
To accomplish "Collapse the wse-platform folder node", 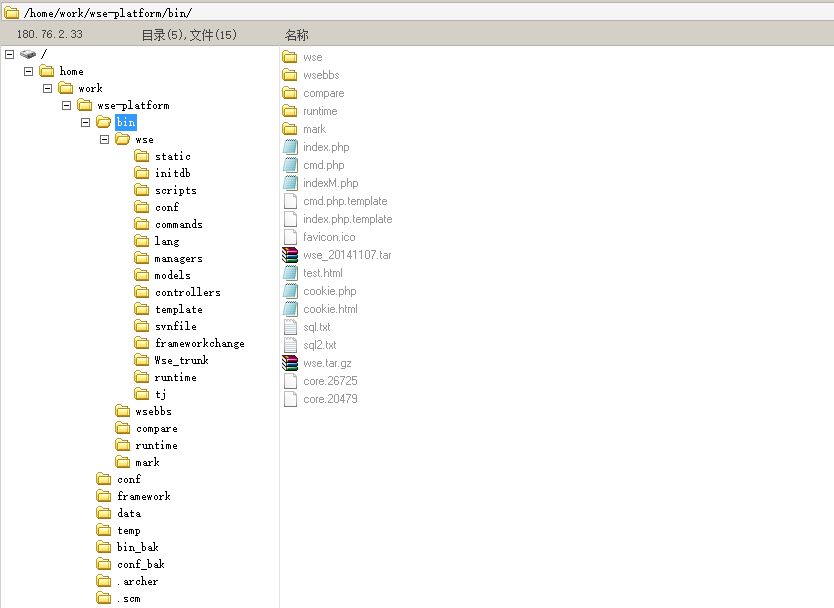I will (66, 105).
